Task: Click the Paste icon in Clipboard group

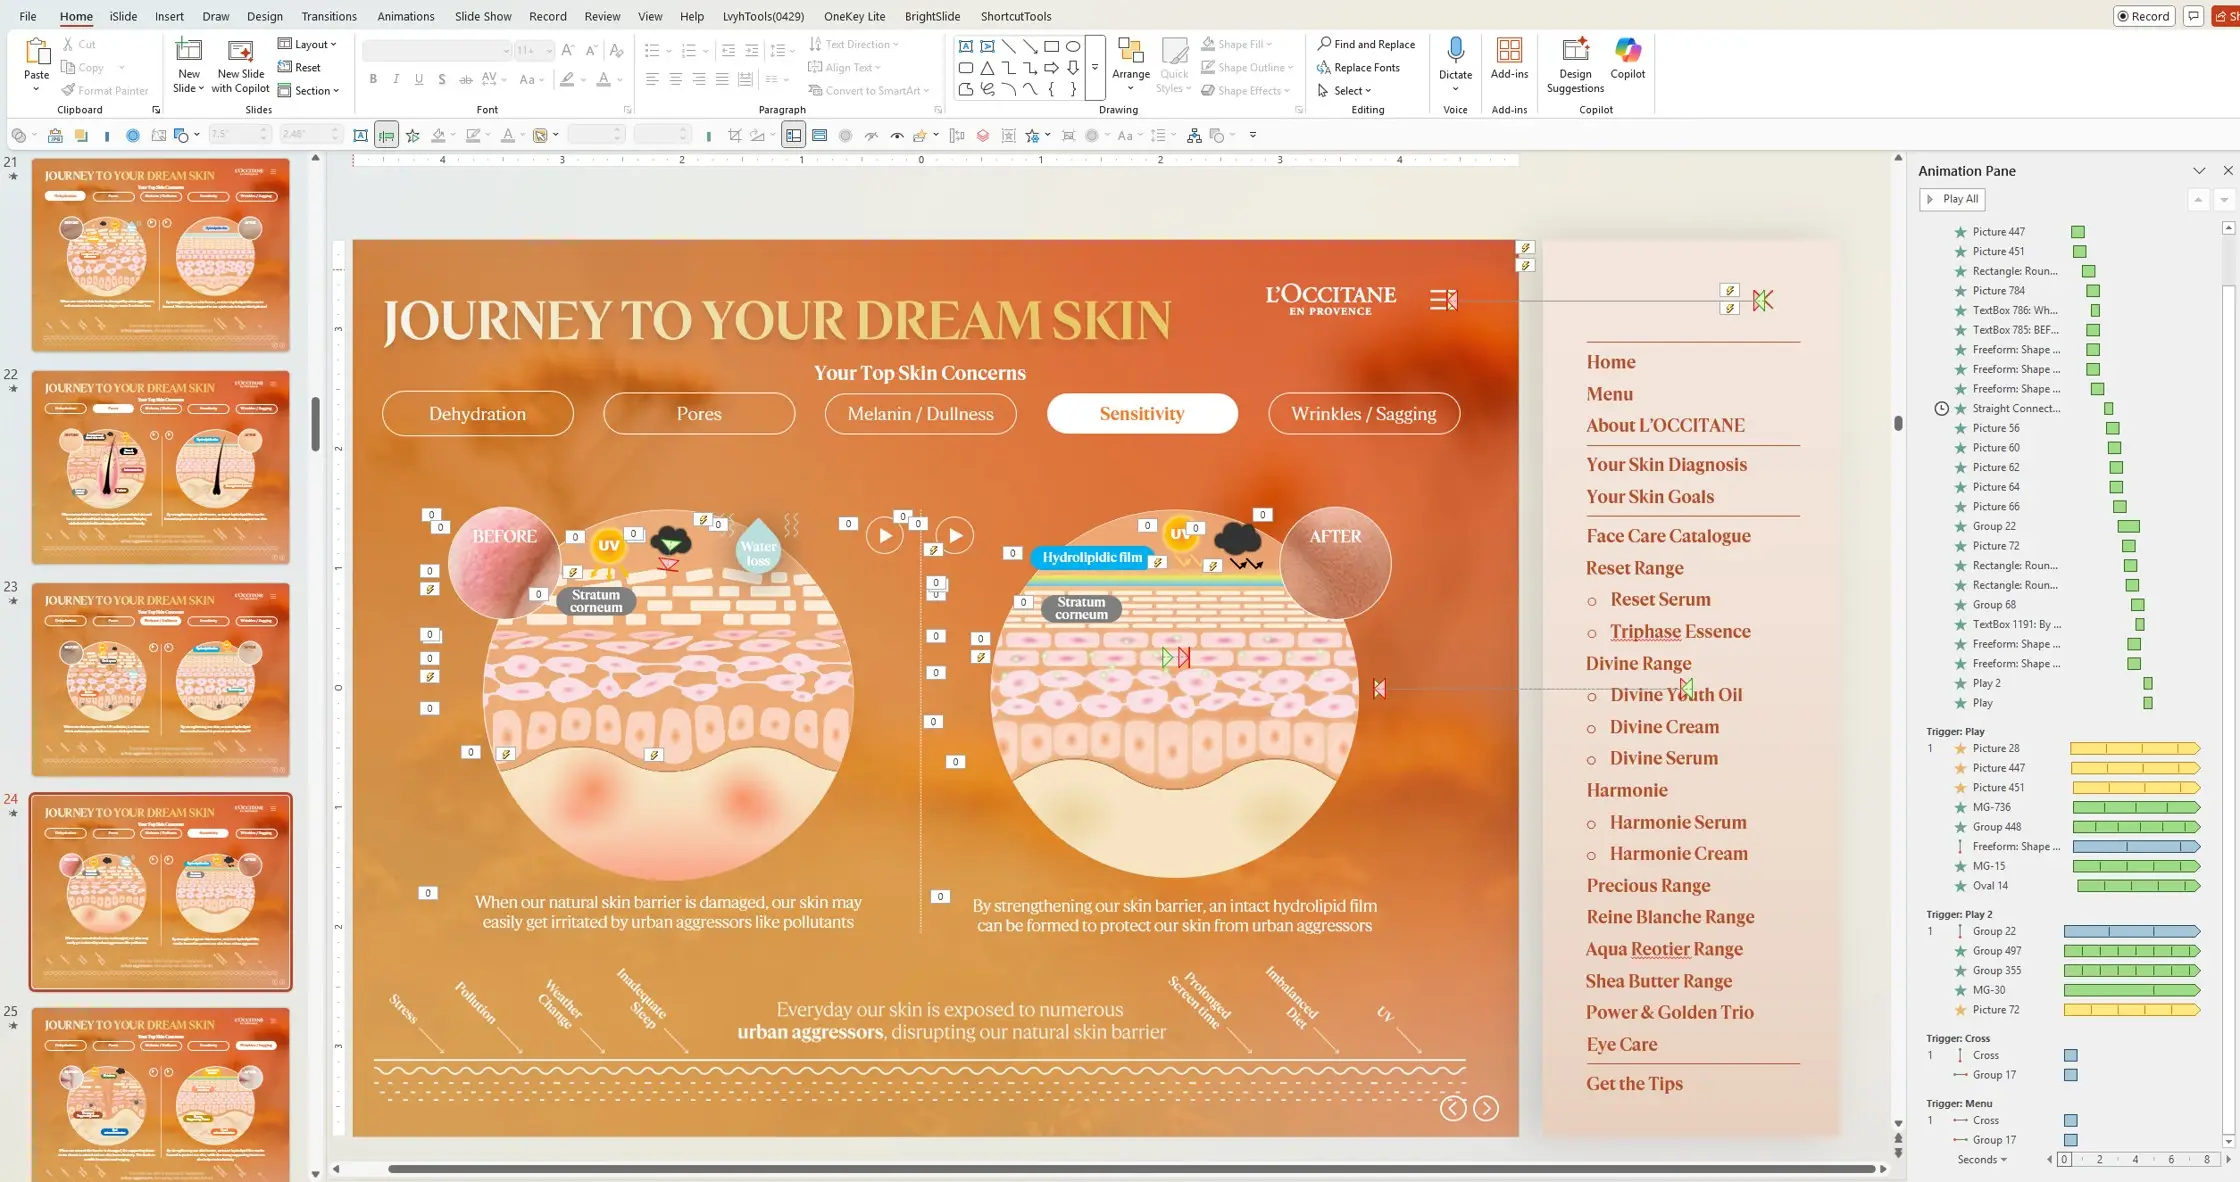Action: (x=37, y=52)
